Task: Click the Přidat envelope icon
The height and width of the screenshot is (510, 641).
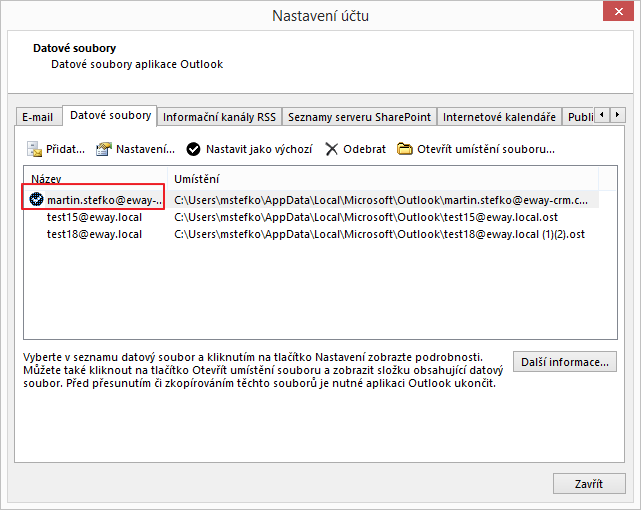Action: [x=34, y=149]
